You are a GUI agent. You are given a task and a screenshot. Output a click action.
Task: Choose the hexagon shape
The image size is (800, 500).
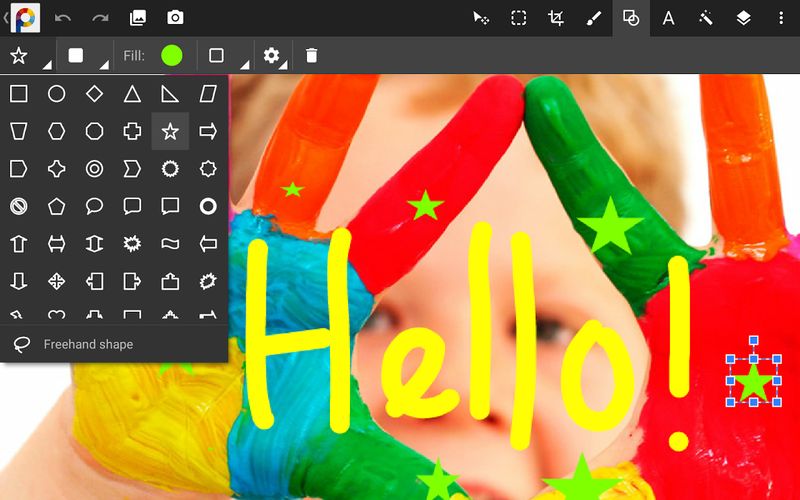57,131
